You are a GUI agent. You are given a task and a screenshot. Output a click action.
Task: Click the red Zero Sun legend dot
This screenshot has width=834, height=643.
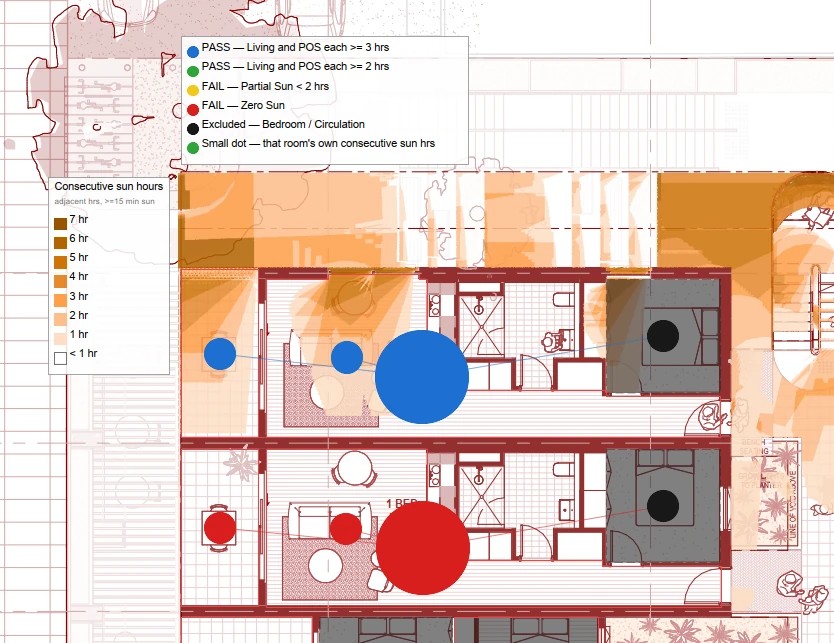[193, 110]
